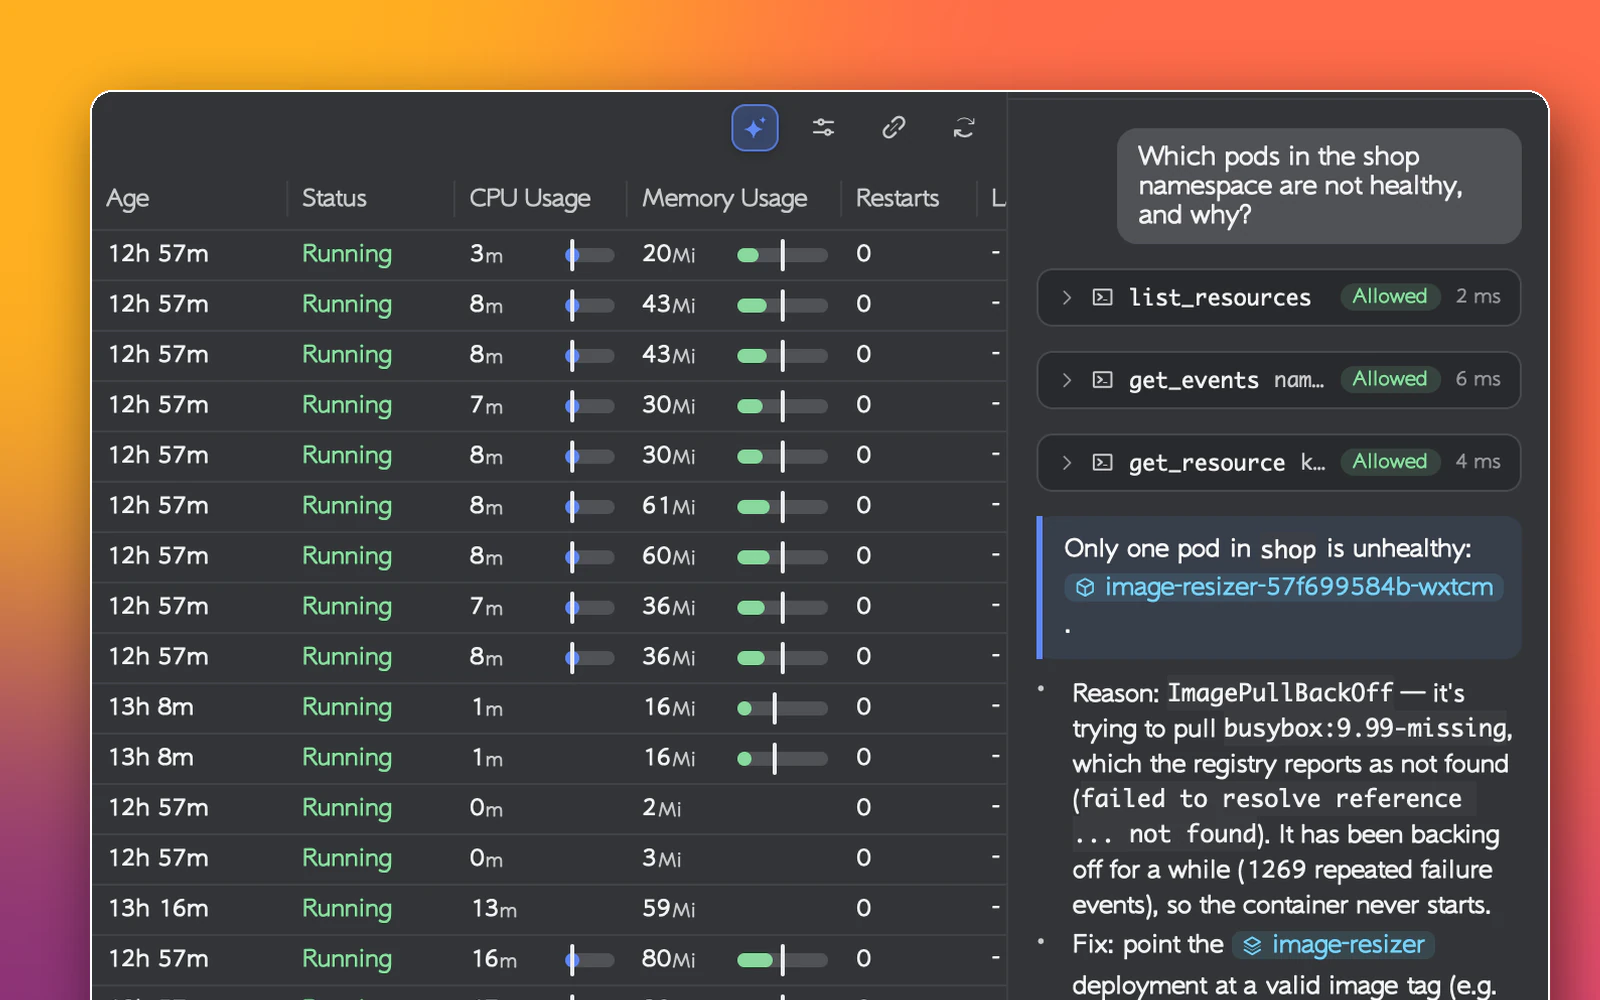The width and height of the screenshot is (1600, 1000).
Task: Click the terminal icon beside get_resource
Action: 1102,462
